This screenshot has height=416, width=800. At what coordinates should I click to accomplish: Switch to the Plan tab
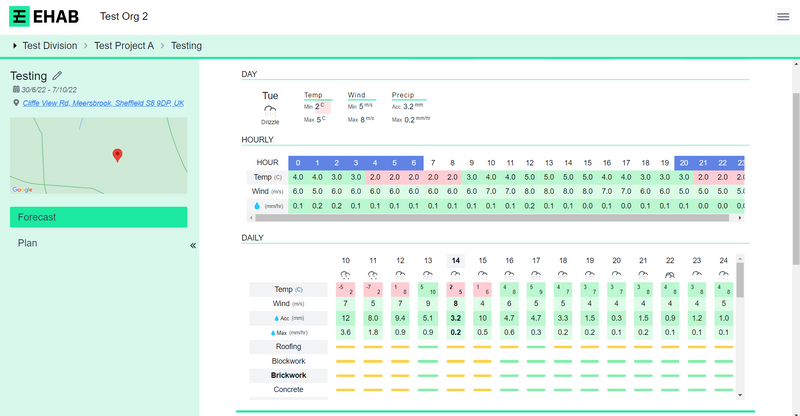pos(30,243)
